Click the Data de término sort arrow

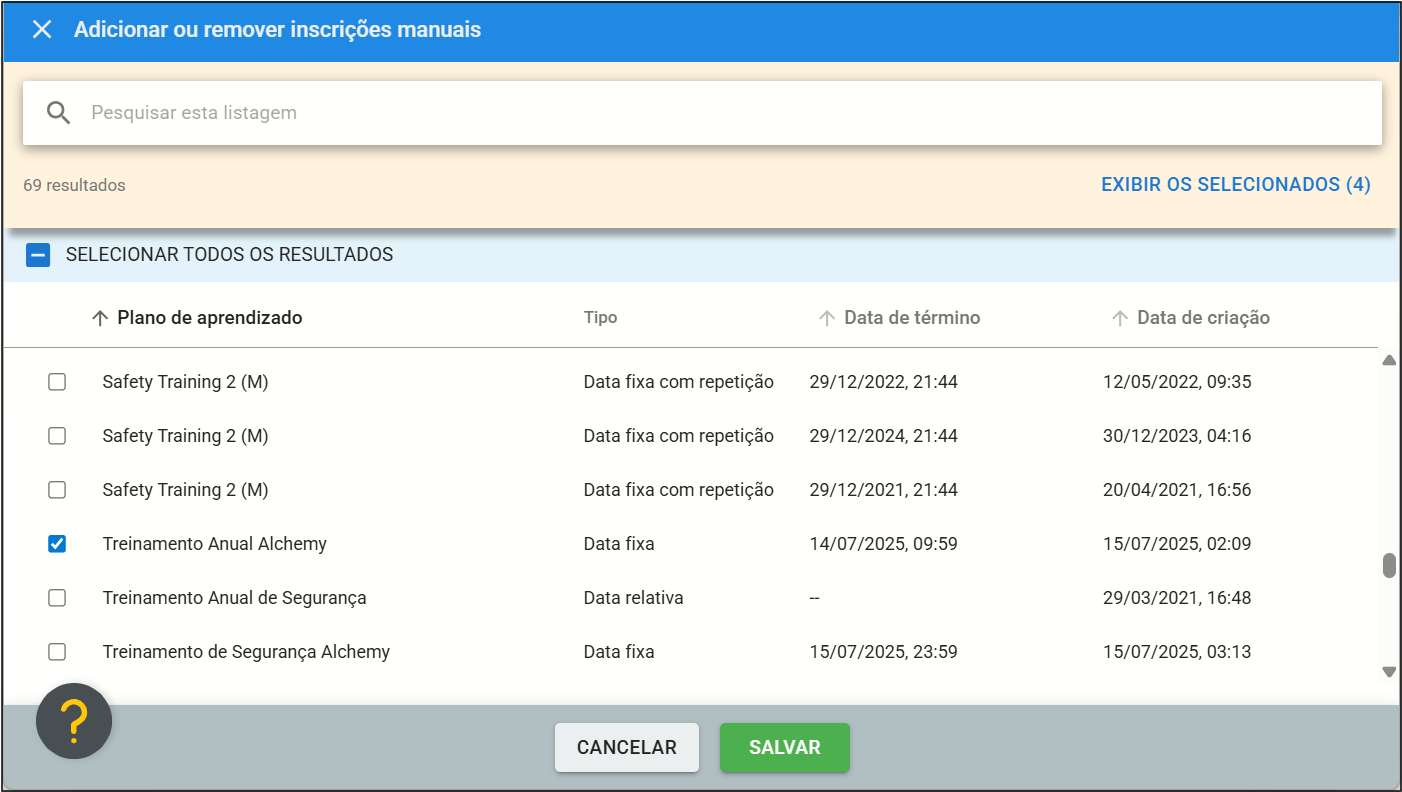[x=826, y=318]
